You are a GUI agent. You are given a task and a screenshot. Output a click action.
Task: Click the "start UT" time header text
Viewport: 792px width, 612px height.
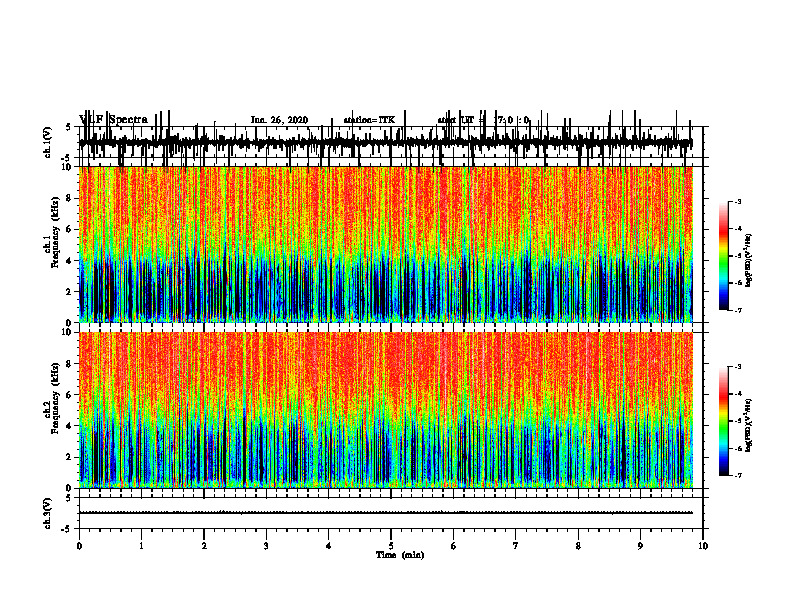click(x=456, y=120)
